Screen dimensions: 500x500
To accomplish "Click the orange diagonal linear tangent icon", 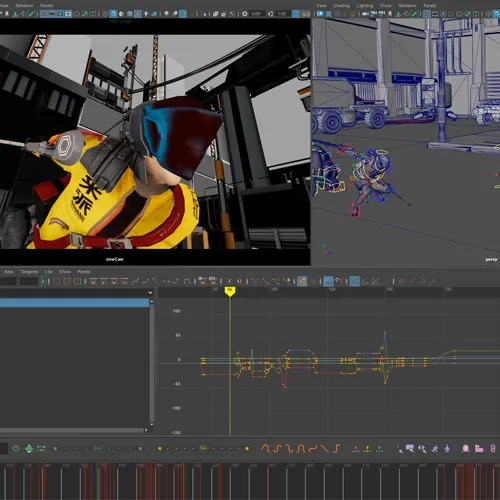I will tap(325, 449).
